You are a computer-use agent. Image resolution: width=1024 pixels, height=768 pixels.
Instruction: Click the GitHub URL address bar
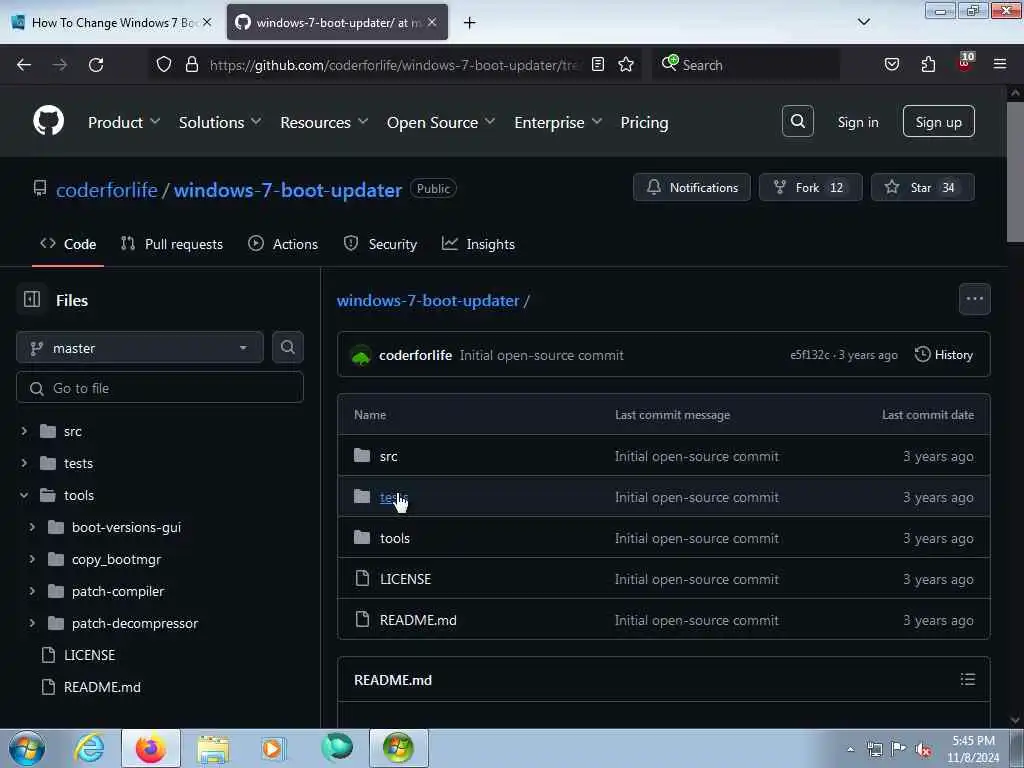394,65
